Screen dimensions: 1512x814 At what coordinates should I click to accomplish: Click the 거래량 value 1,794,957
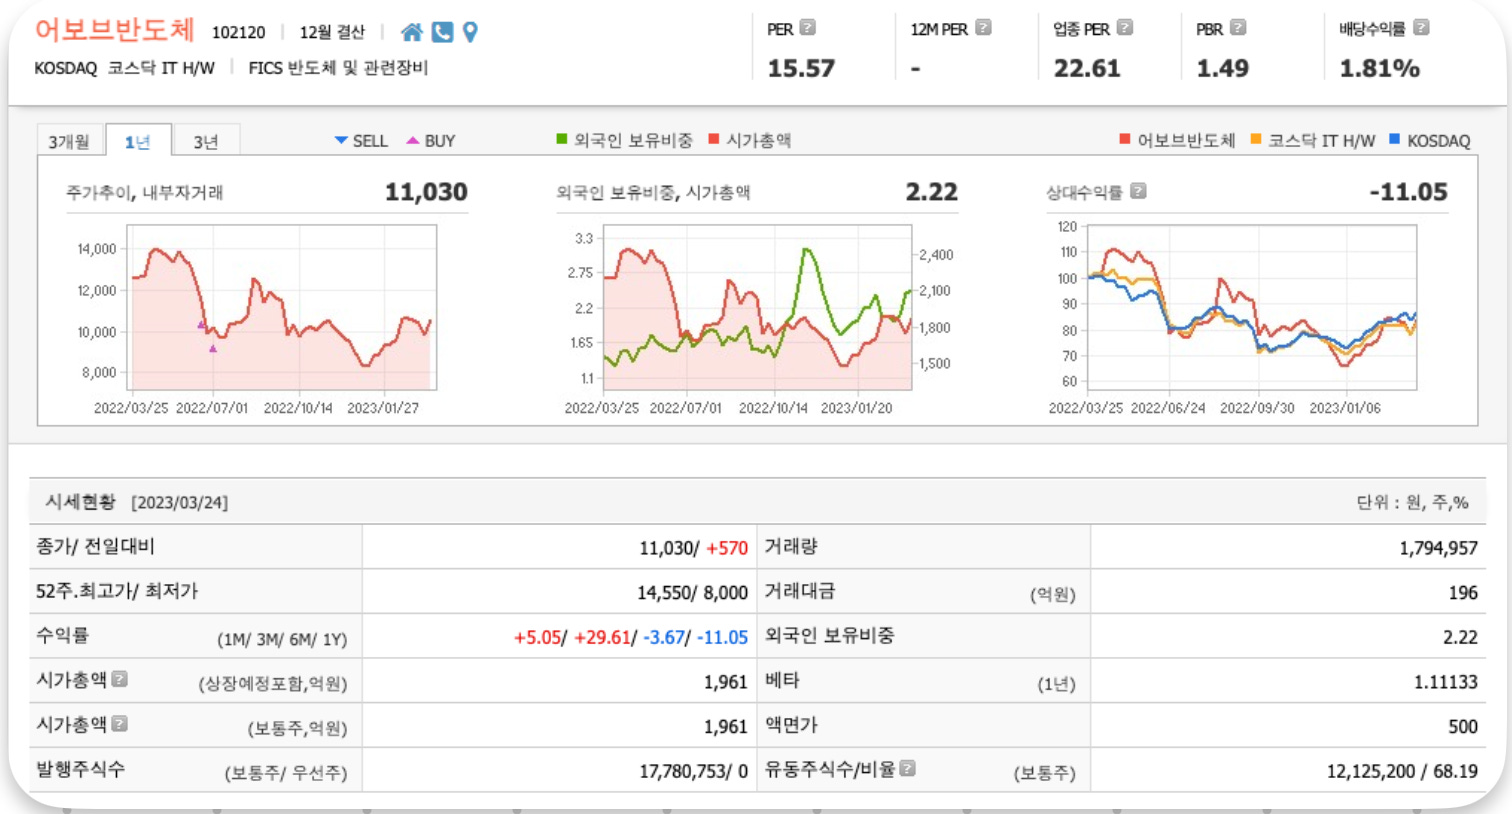coord(1438,548)
